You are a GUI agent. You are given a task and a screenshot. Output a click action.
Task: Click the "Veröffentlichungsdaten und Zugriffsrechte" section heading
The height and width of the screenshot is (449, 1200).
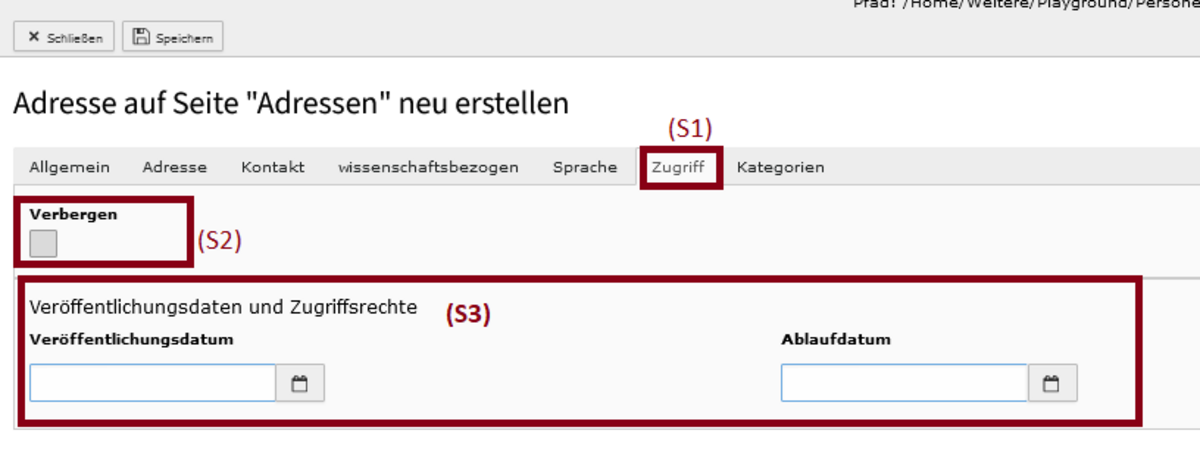click(224, 307)
